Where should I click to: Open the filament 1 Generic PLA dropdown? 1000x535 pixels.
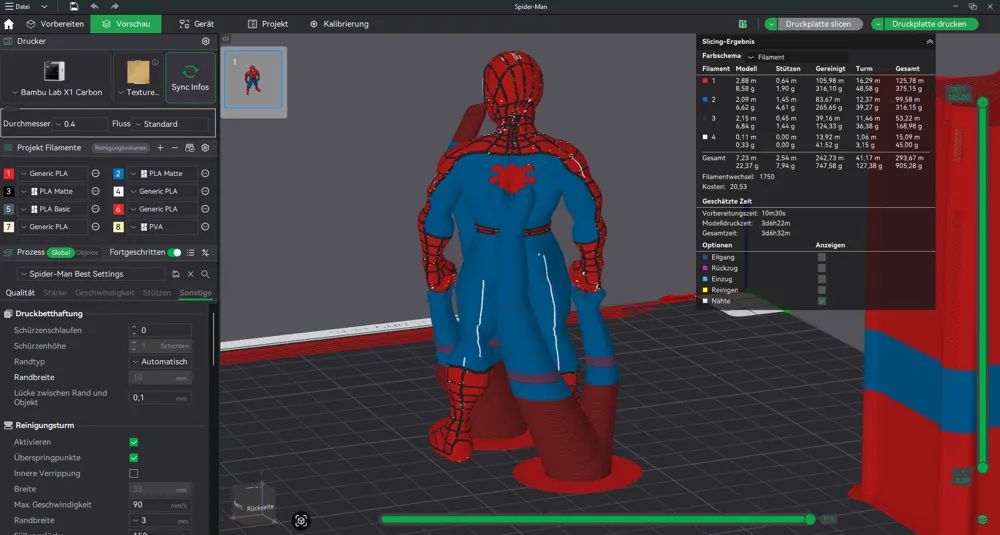tap(52, 173)
